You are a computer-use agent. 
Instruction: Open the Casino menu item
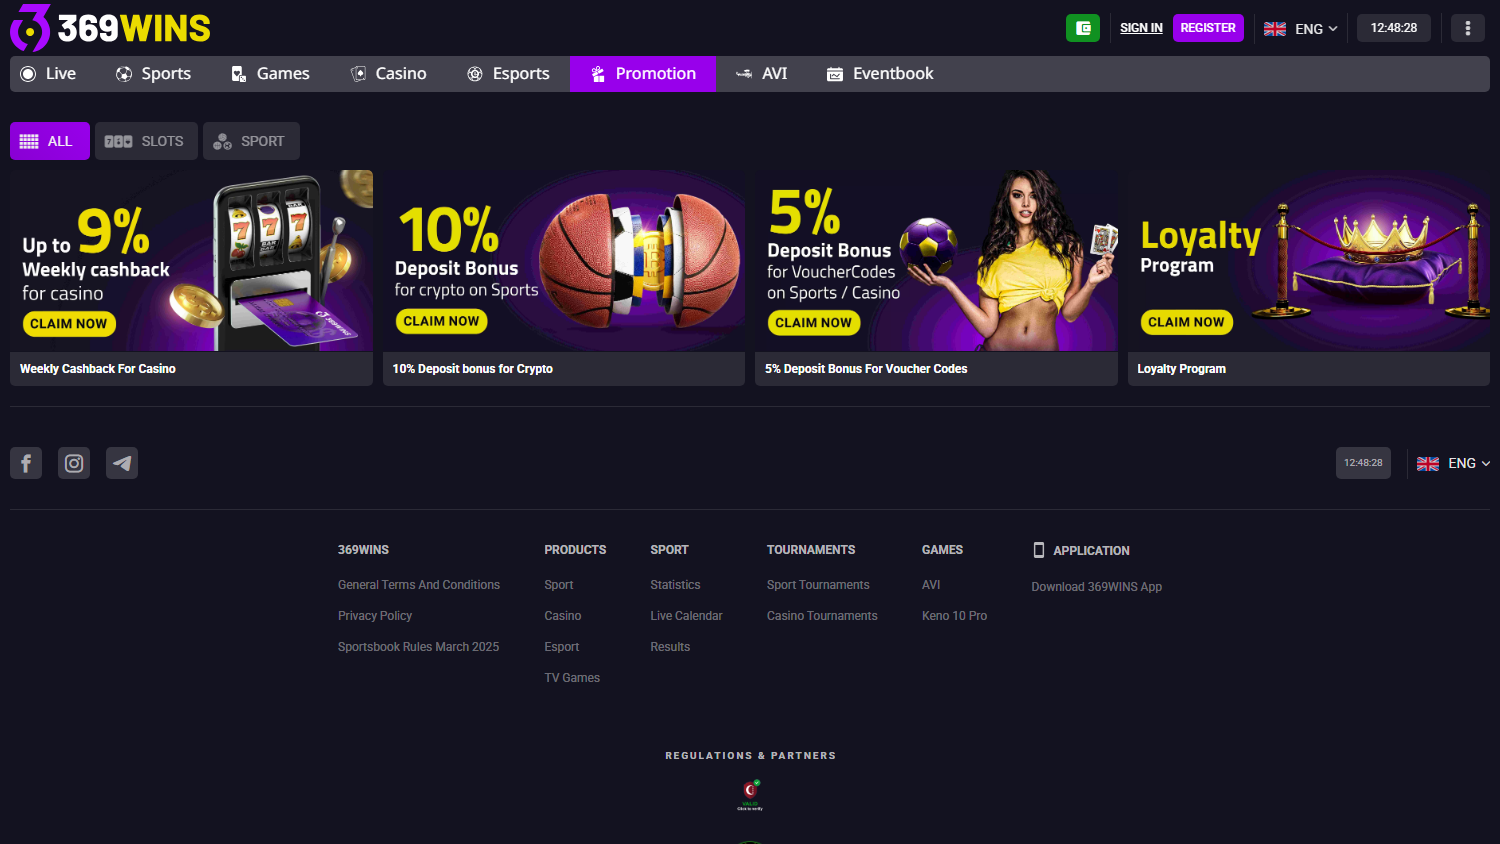388,73
